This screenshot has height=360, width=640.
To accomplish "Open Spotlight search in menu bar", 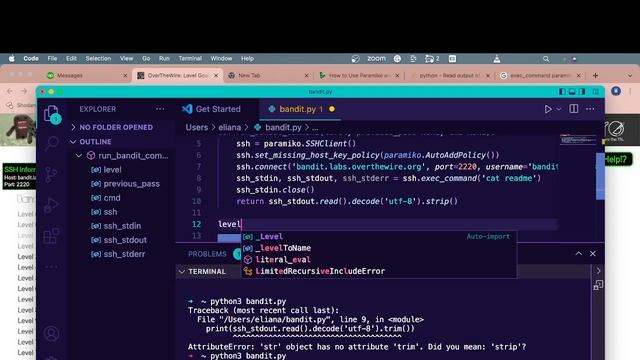I will click(546, 59).
